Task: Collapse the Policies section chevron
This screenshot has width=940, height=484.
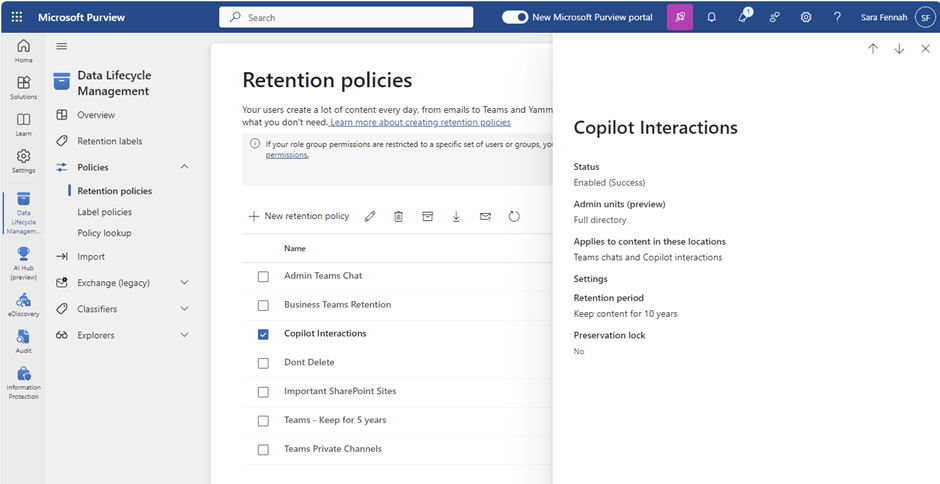Action: click(x=185, y=167)
